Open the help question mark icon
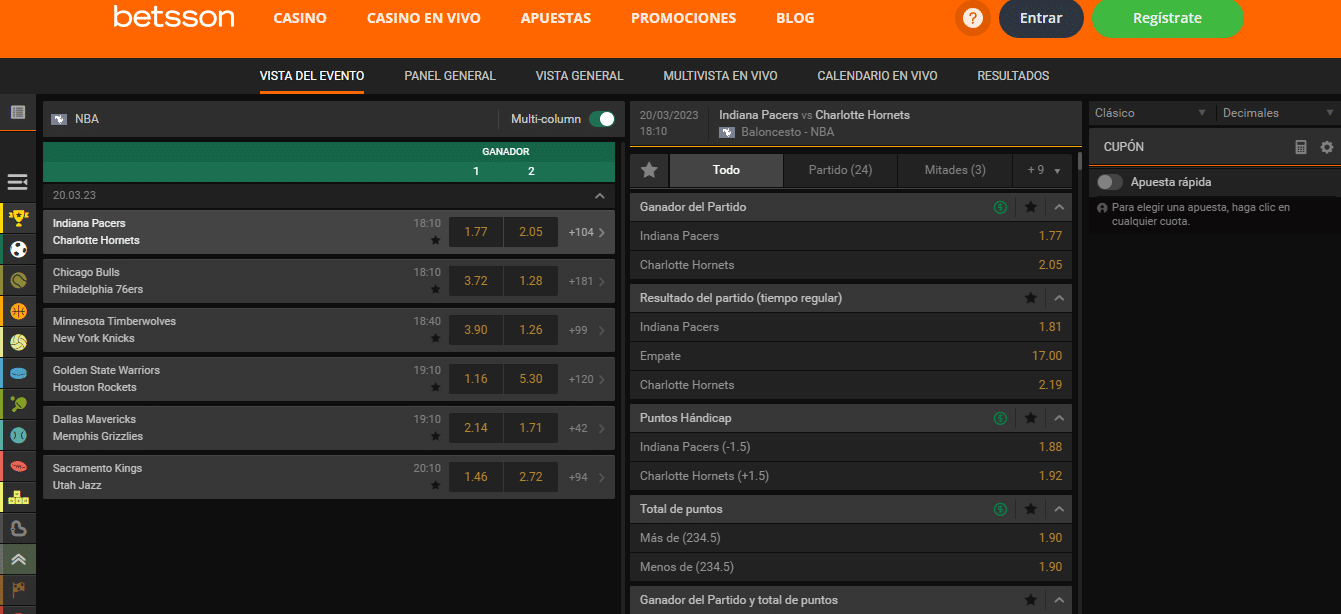 [x=971, y=18]
